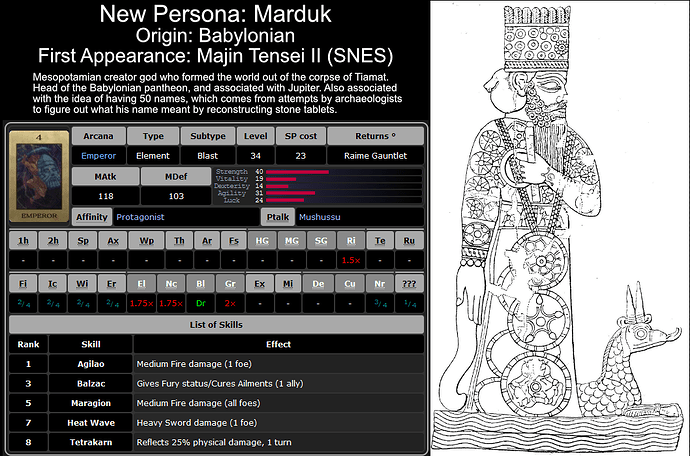The width and height of the screenshot is (690, 456).
Task: Click the Dr blast drain value
Action: click(x=201, y=303)
